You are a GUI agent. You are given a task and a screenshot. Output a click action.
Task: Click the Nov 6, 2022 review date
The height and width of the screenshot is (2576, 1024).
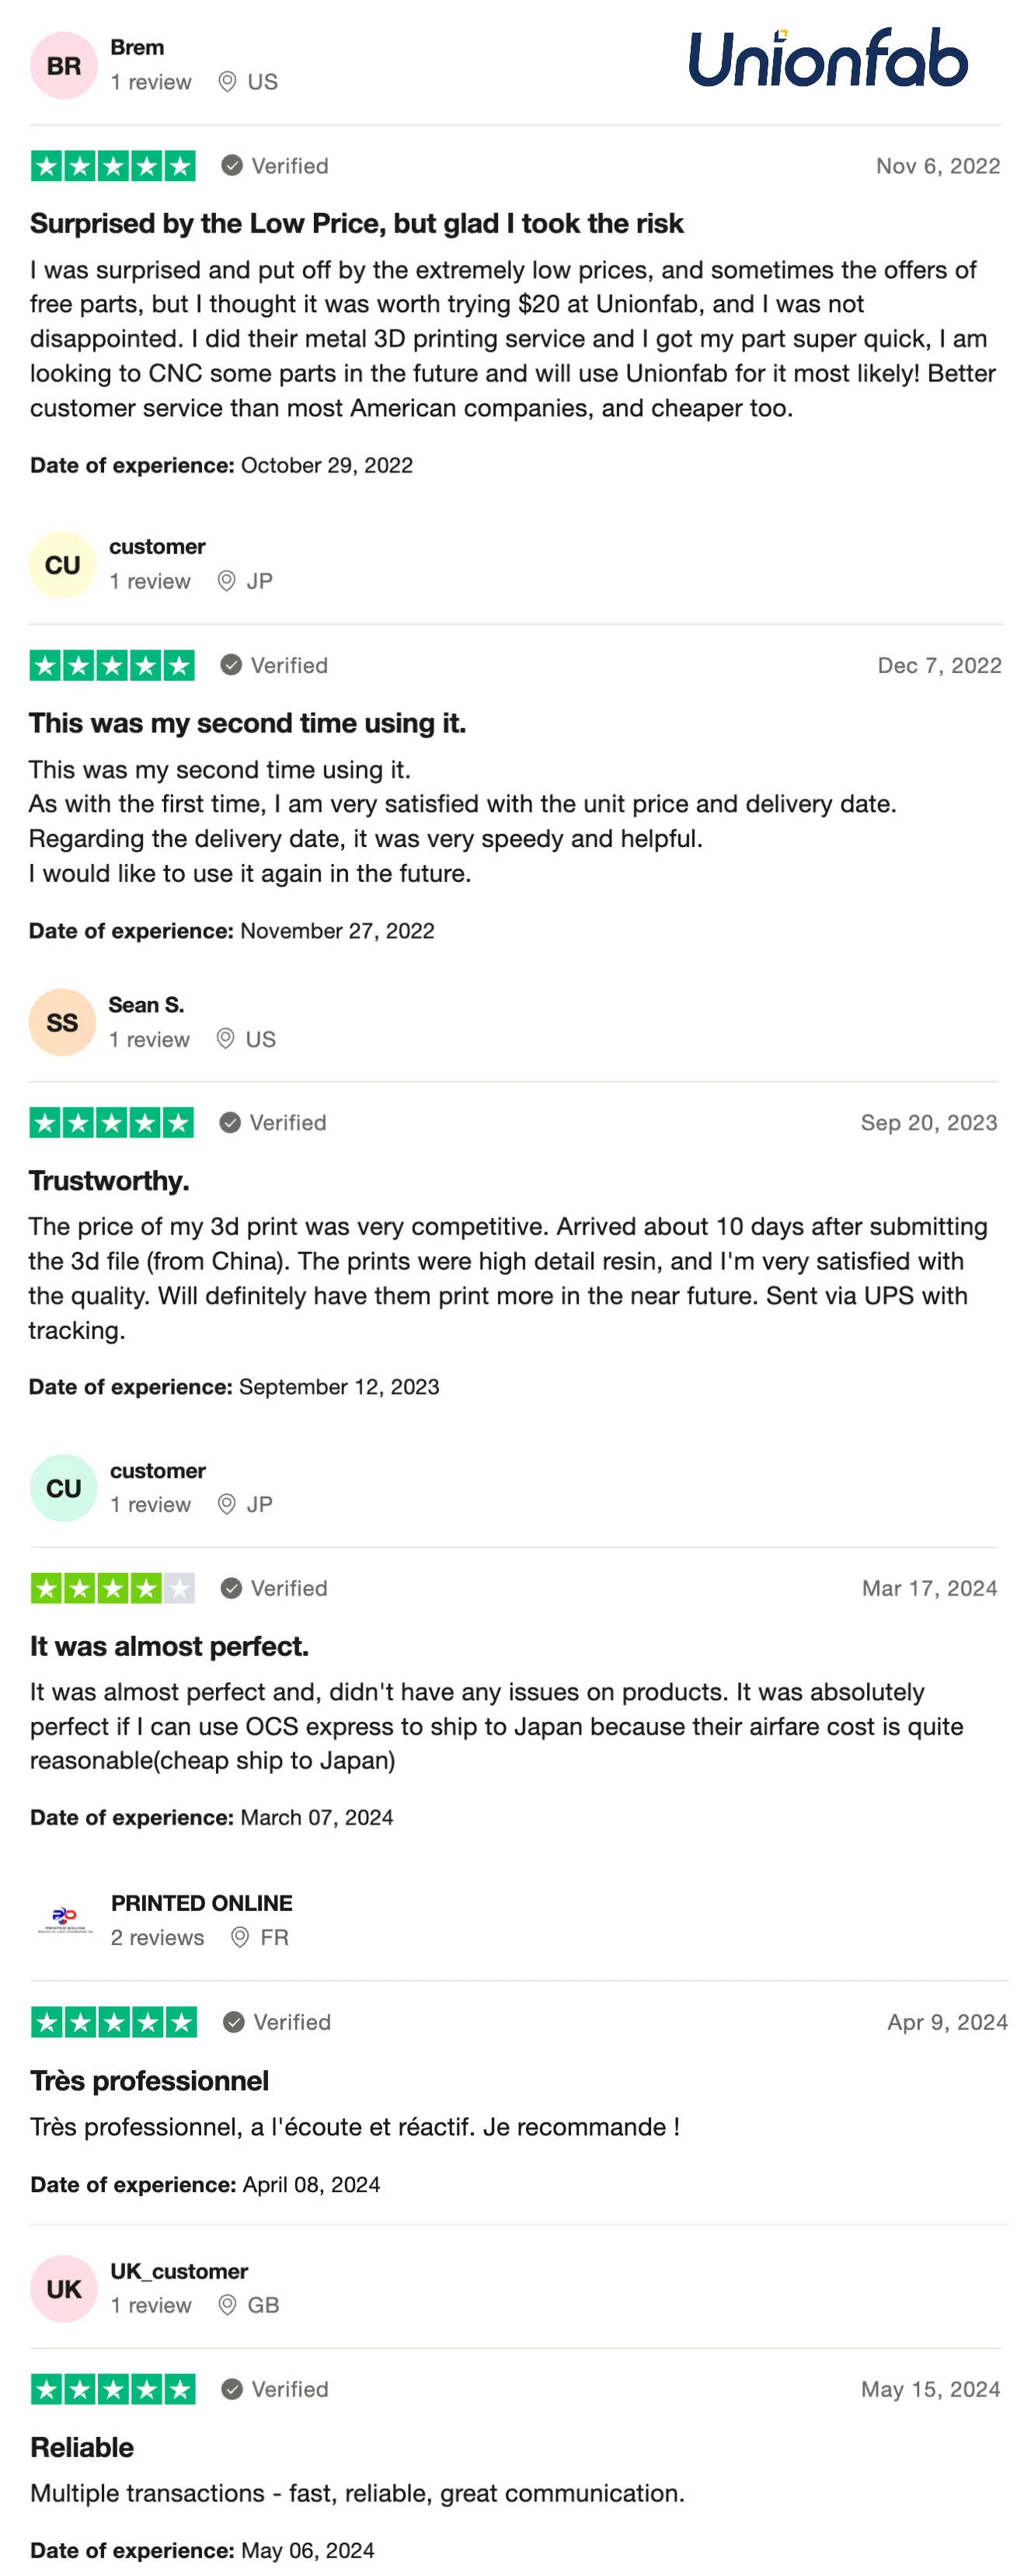(x=937, y=166)
